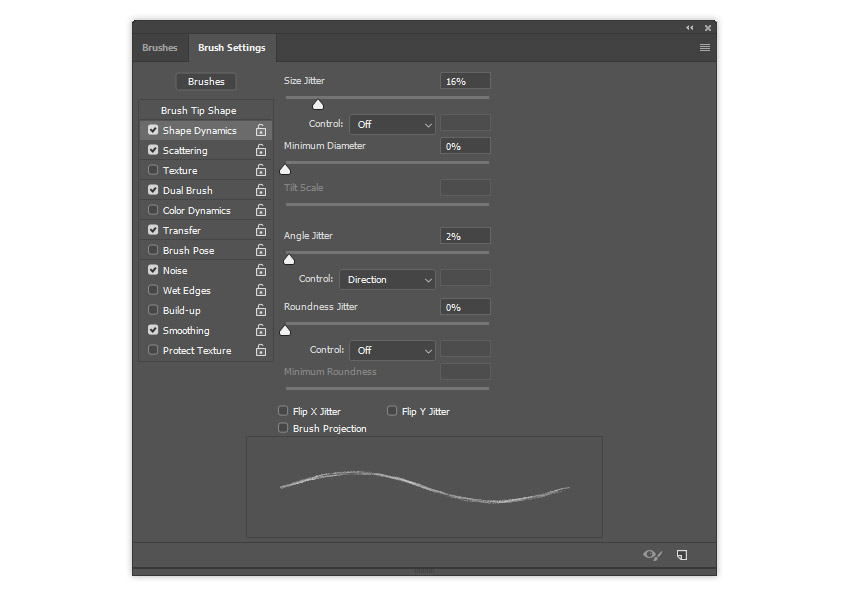850x596 pixels.
Task: Open Angle Jitter Control dropdown showing Direction
Action: tap(387, 280)
